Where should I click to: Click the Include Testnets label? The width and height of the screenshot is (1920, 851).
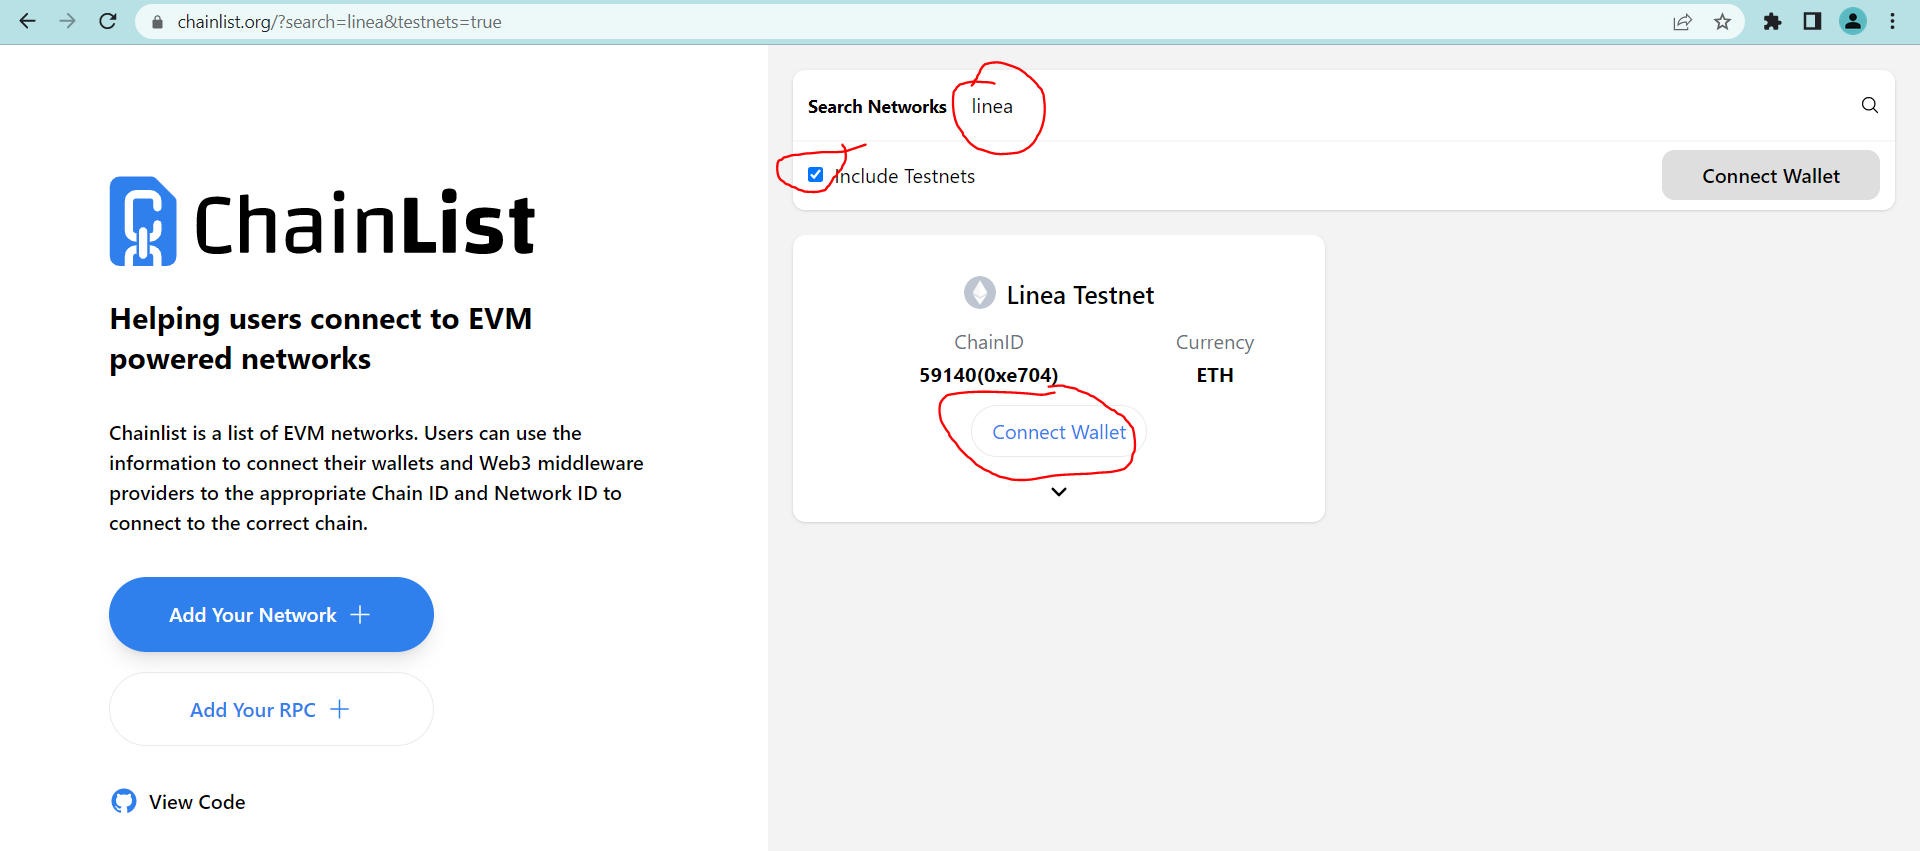(x=905, y=176)
